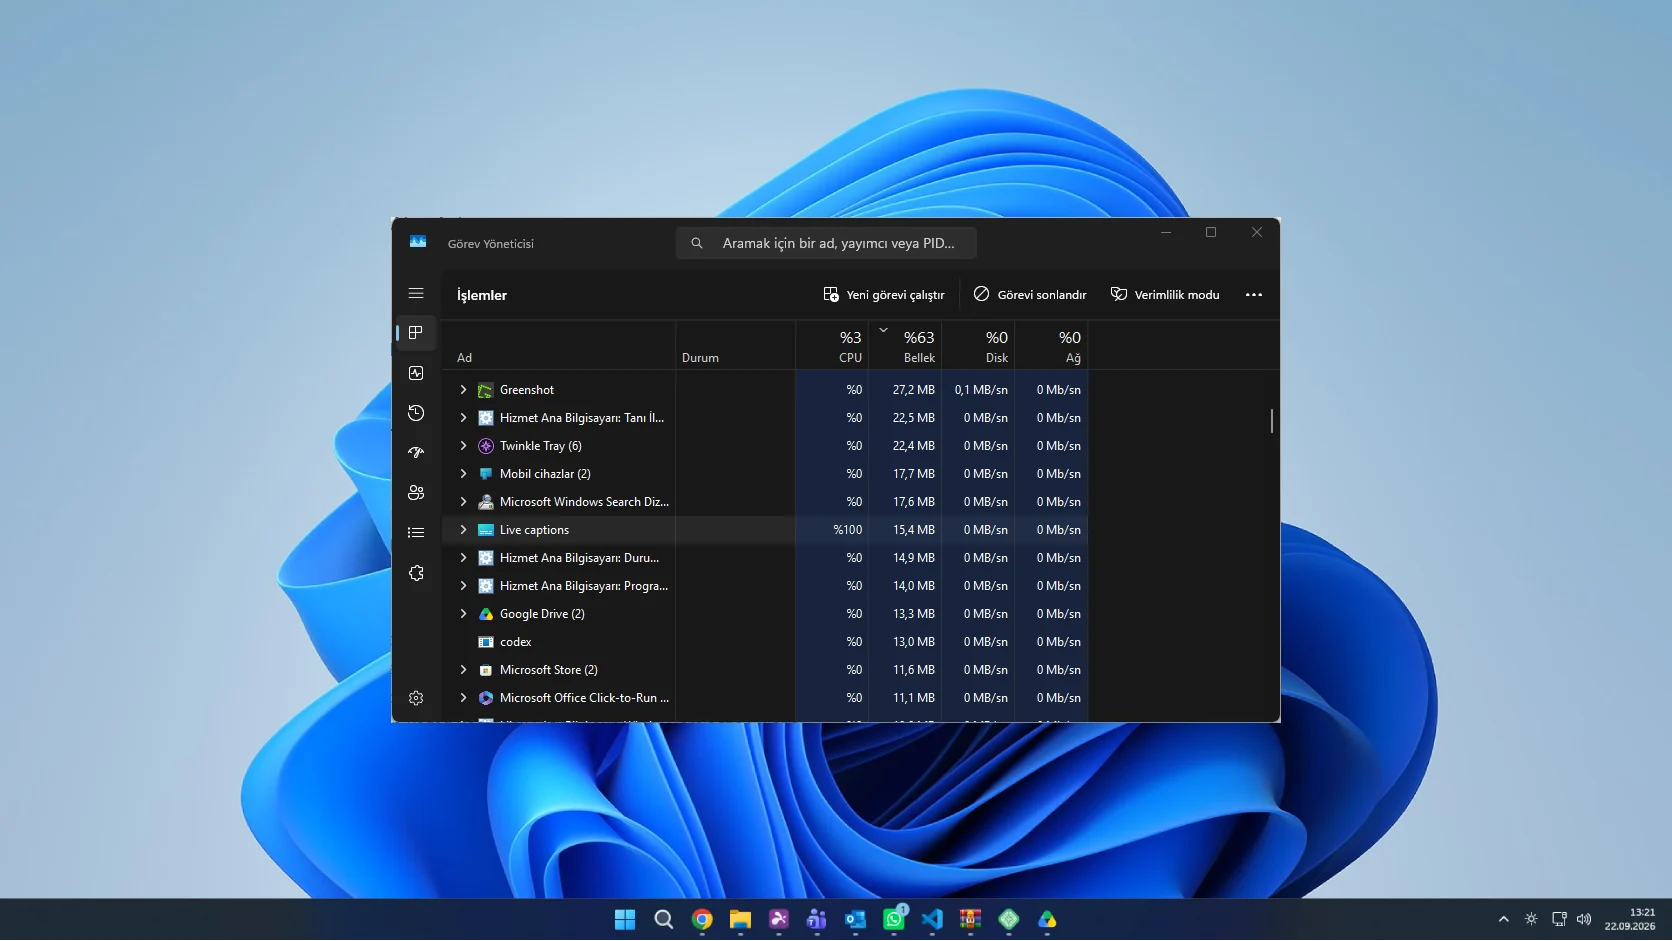Expand the Microsoft Store (2) group
Image resolution: width=1672 pixels, height=941 pixels.
point(463,670)
